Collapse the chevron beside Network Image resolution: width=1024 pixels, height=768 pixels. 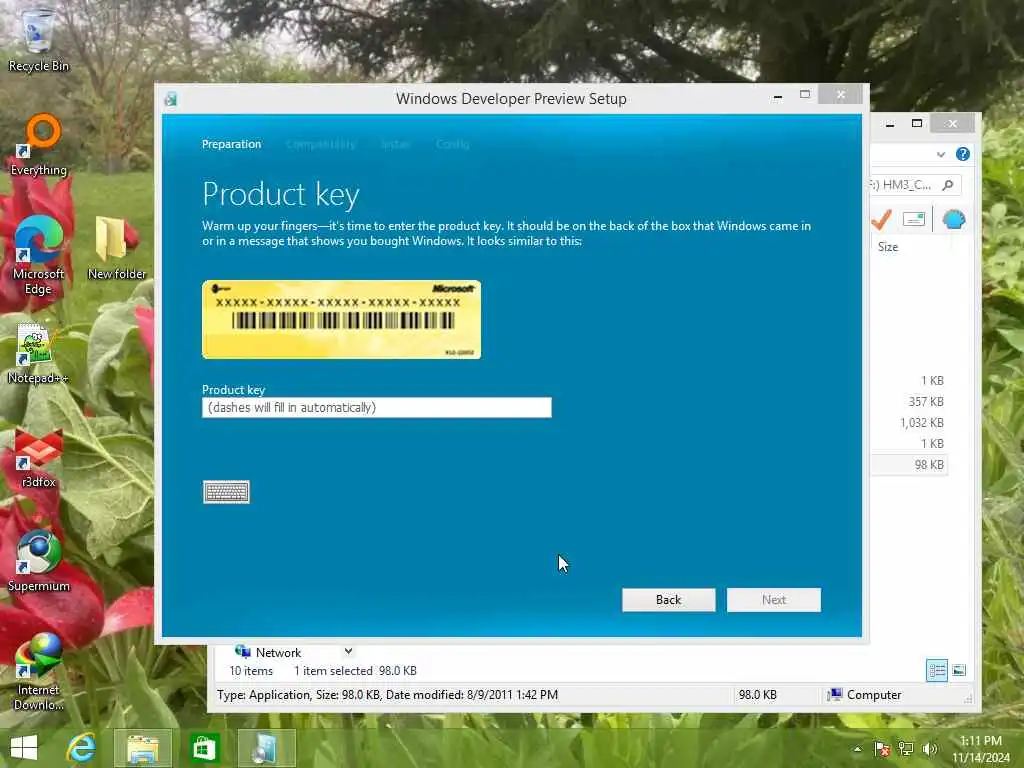pos(348,651)
